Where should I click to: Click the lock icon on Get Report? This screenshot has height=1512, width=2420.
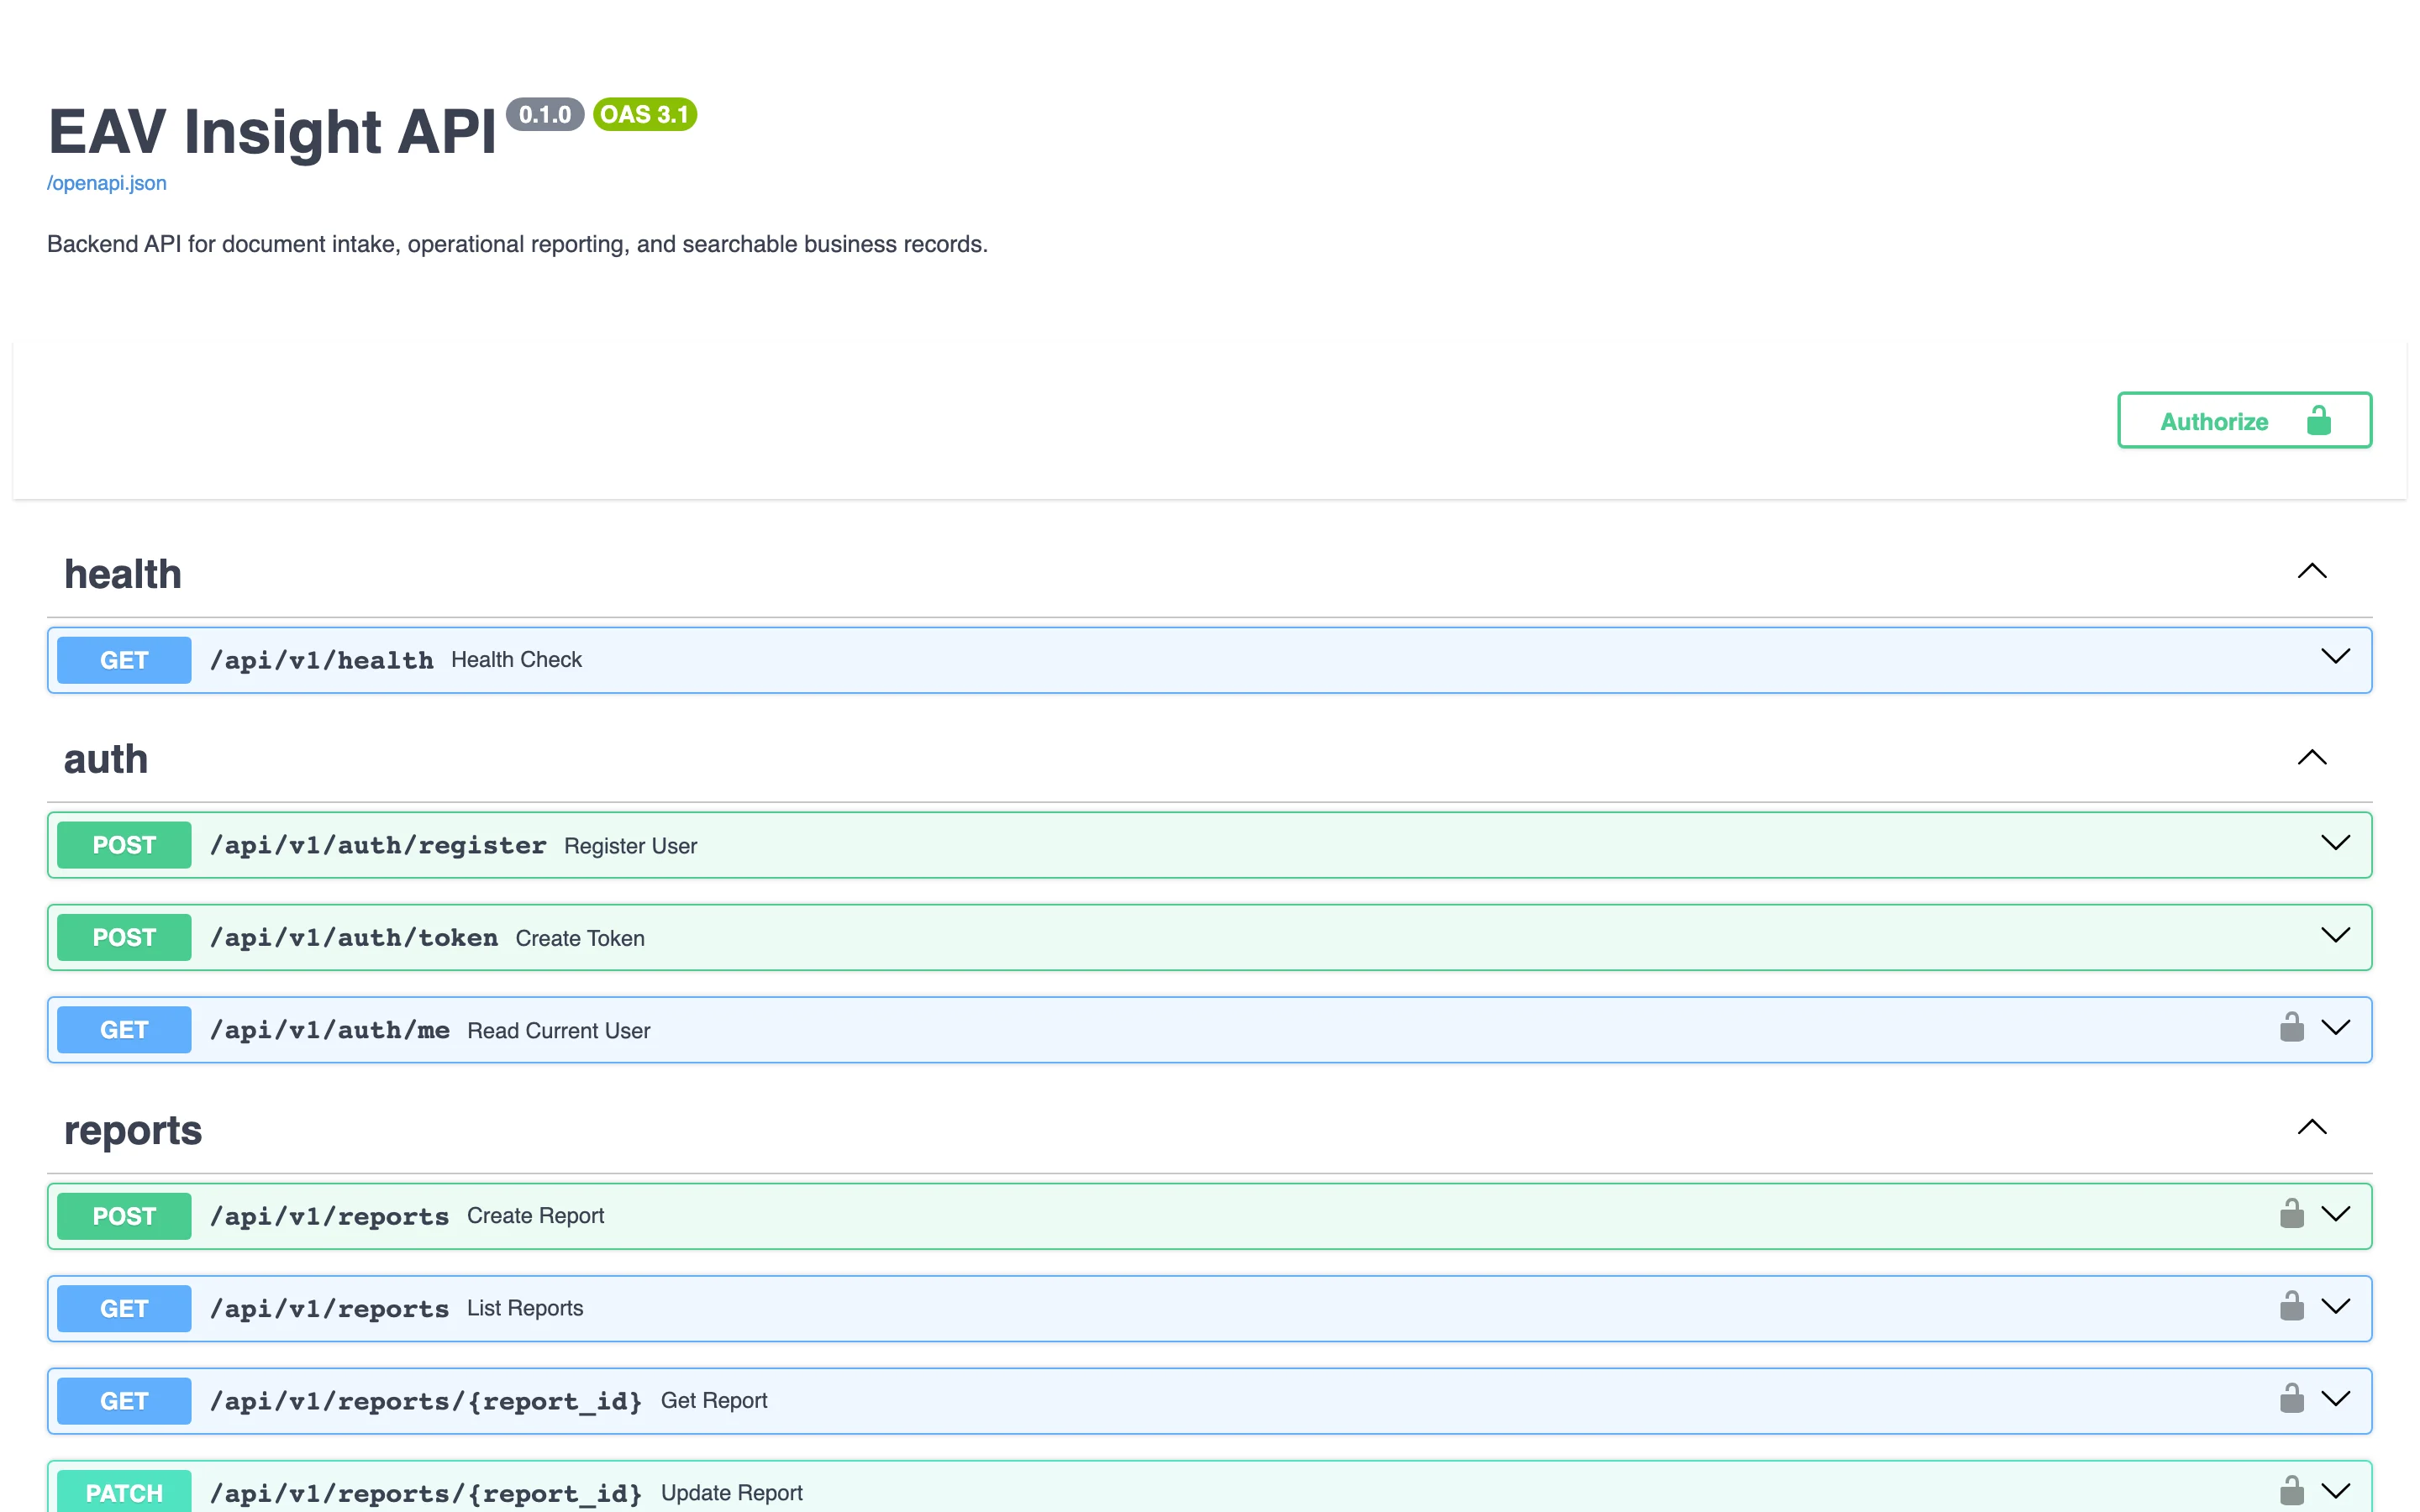tap(2292, 1398)
